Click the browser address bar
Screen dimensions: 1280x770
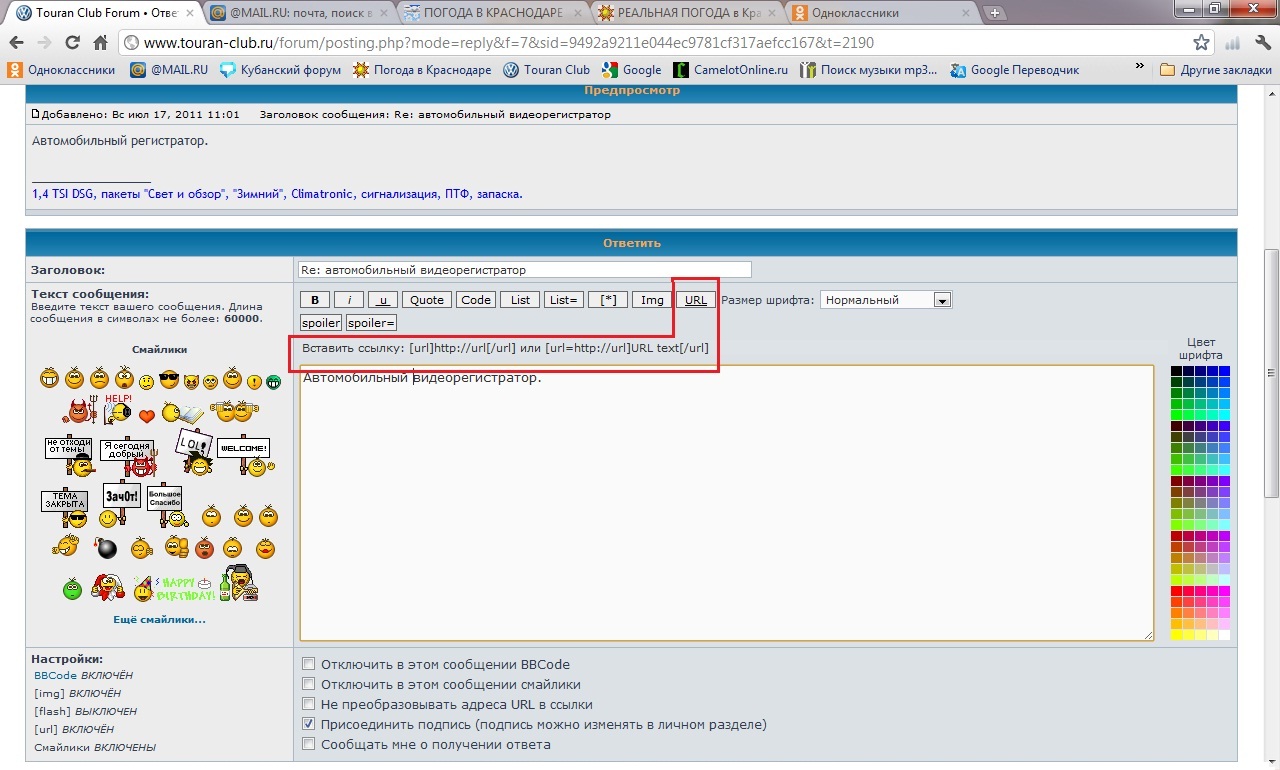tap(665, 43)
